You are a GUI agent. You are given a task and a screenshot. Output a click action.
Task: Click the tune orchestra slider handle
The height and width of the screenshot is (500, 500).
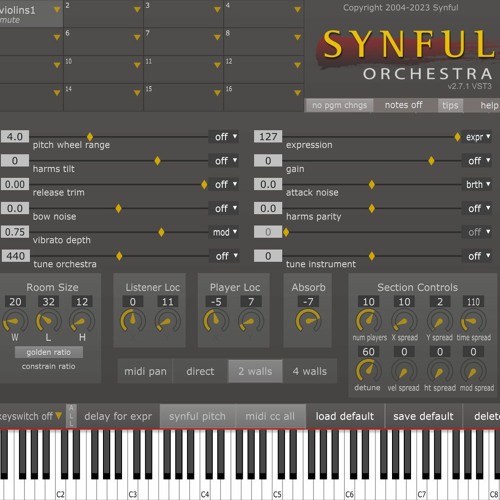tap(119, 256)
